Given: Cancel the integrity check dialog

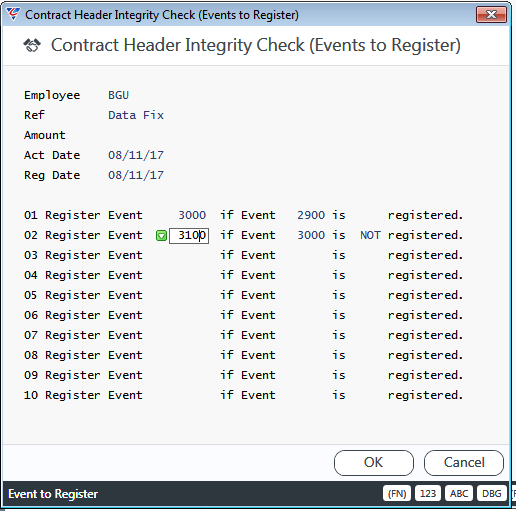Looking at the screenshot, I should (464, 463).
